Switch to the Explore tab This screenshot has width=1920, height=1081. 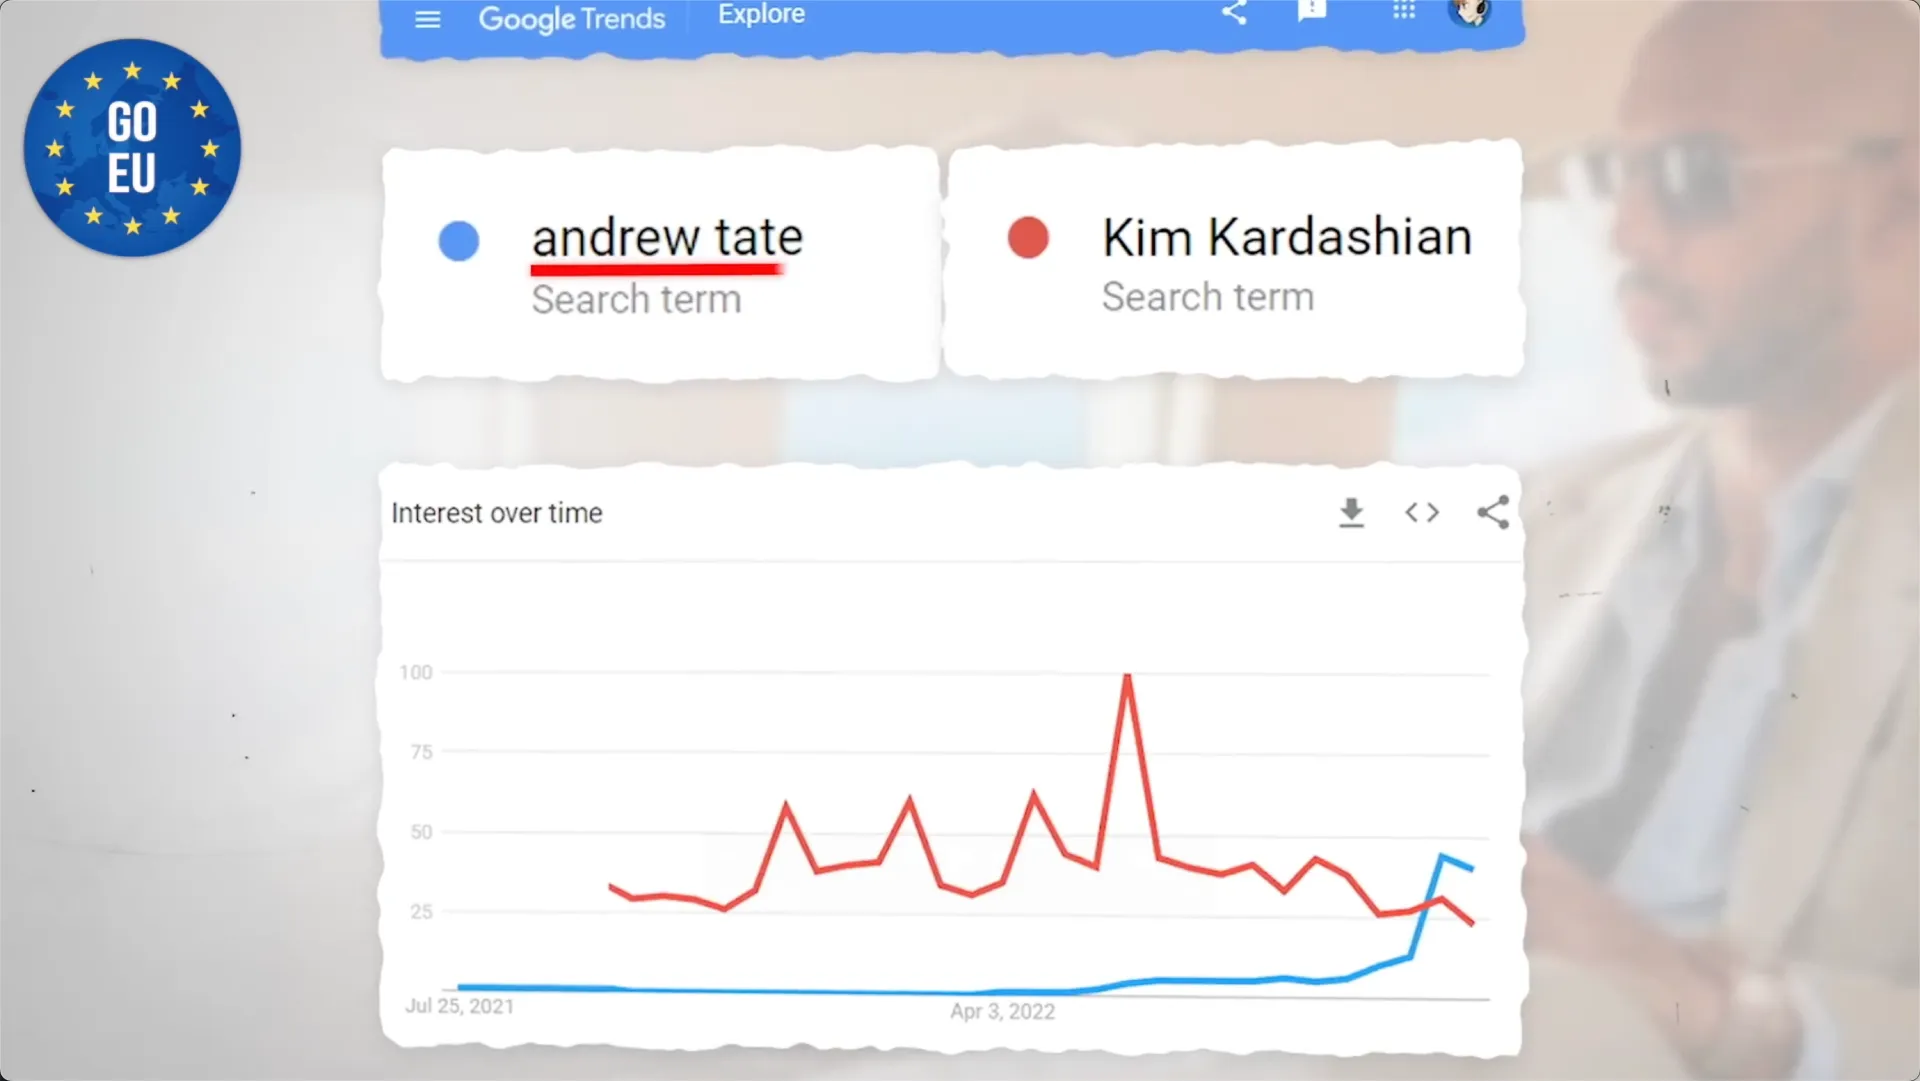tap(761, 14)
